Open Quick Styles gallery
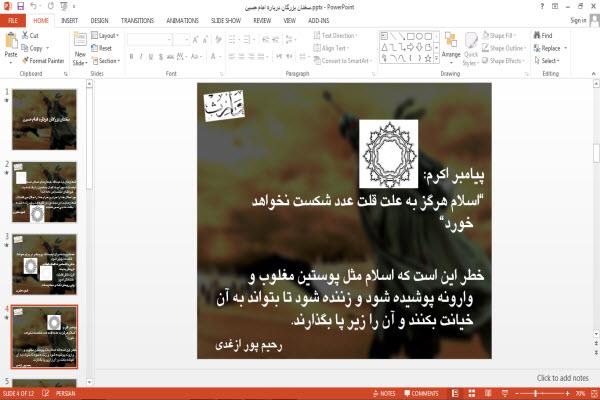Viewport: 600px width, 400px height. 470,49
